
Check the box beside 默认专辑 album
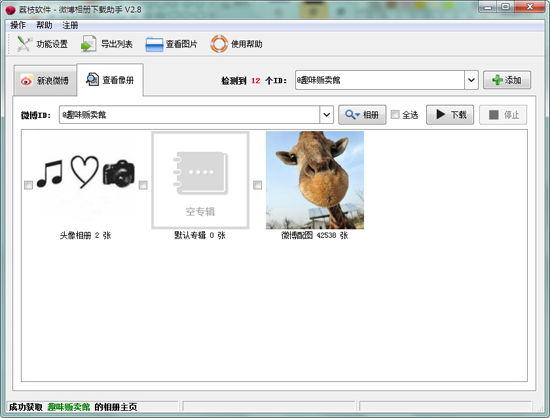(x=143, y=185)
